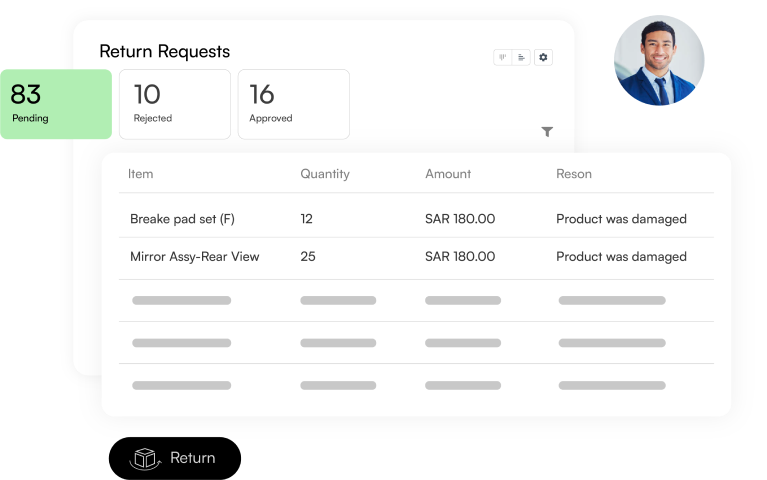Select the 83 Pending card

click(56, 104)
